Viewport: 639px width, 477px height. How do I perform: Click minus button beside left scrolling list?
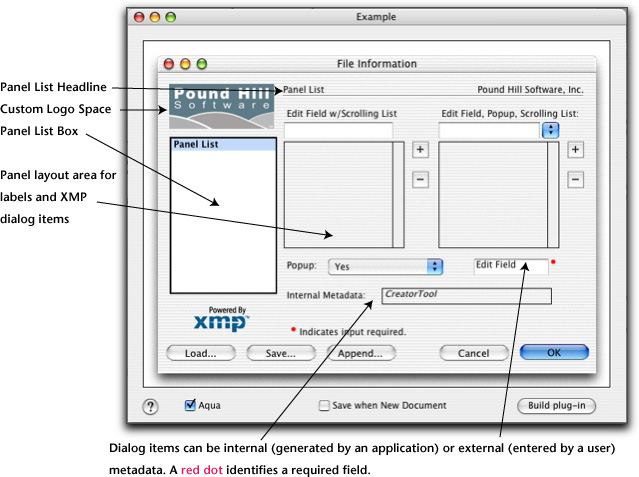click(420, 180)
